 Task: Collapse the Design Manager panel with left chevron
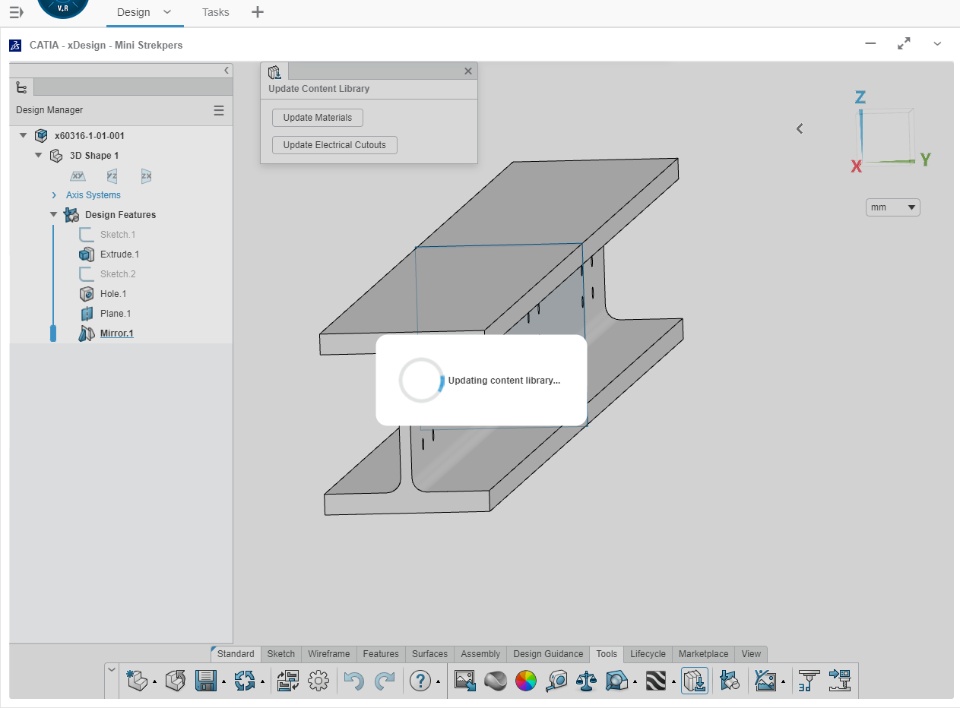pos(227,70)
